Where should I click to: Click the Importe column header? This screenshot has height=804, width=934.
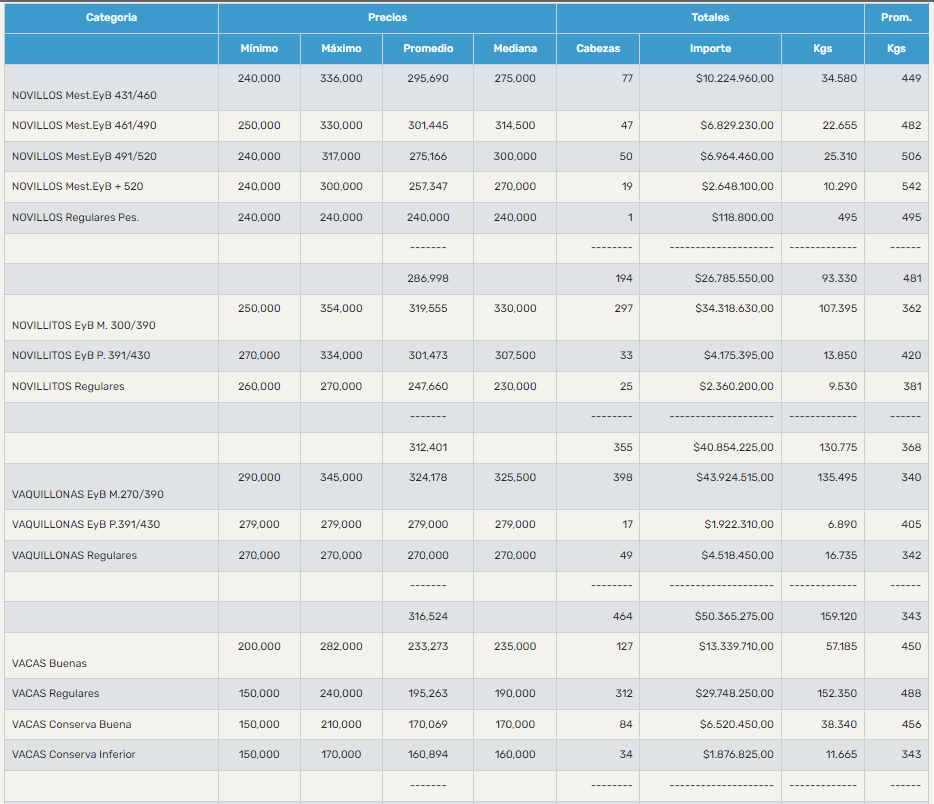(710, 49)
